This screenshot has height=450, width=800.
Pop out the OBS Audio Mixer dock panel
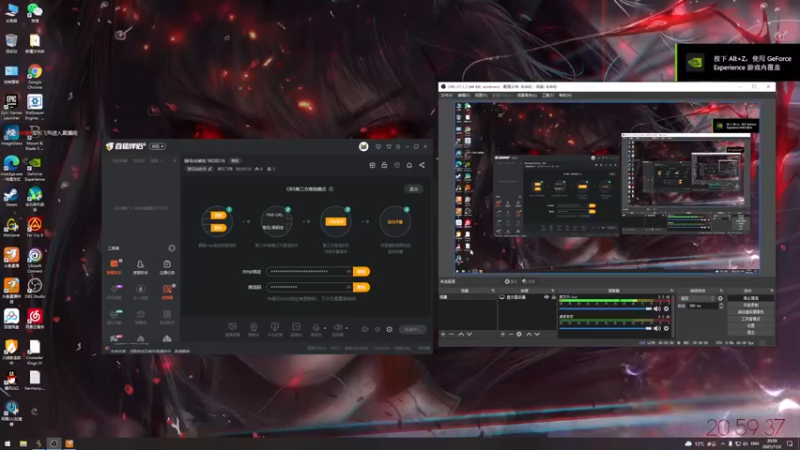(x=671, y=291)
